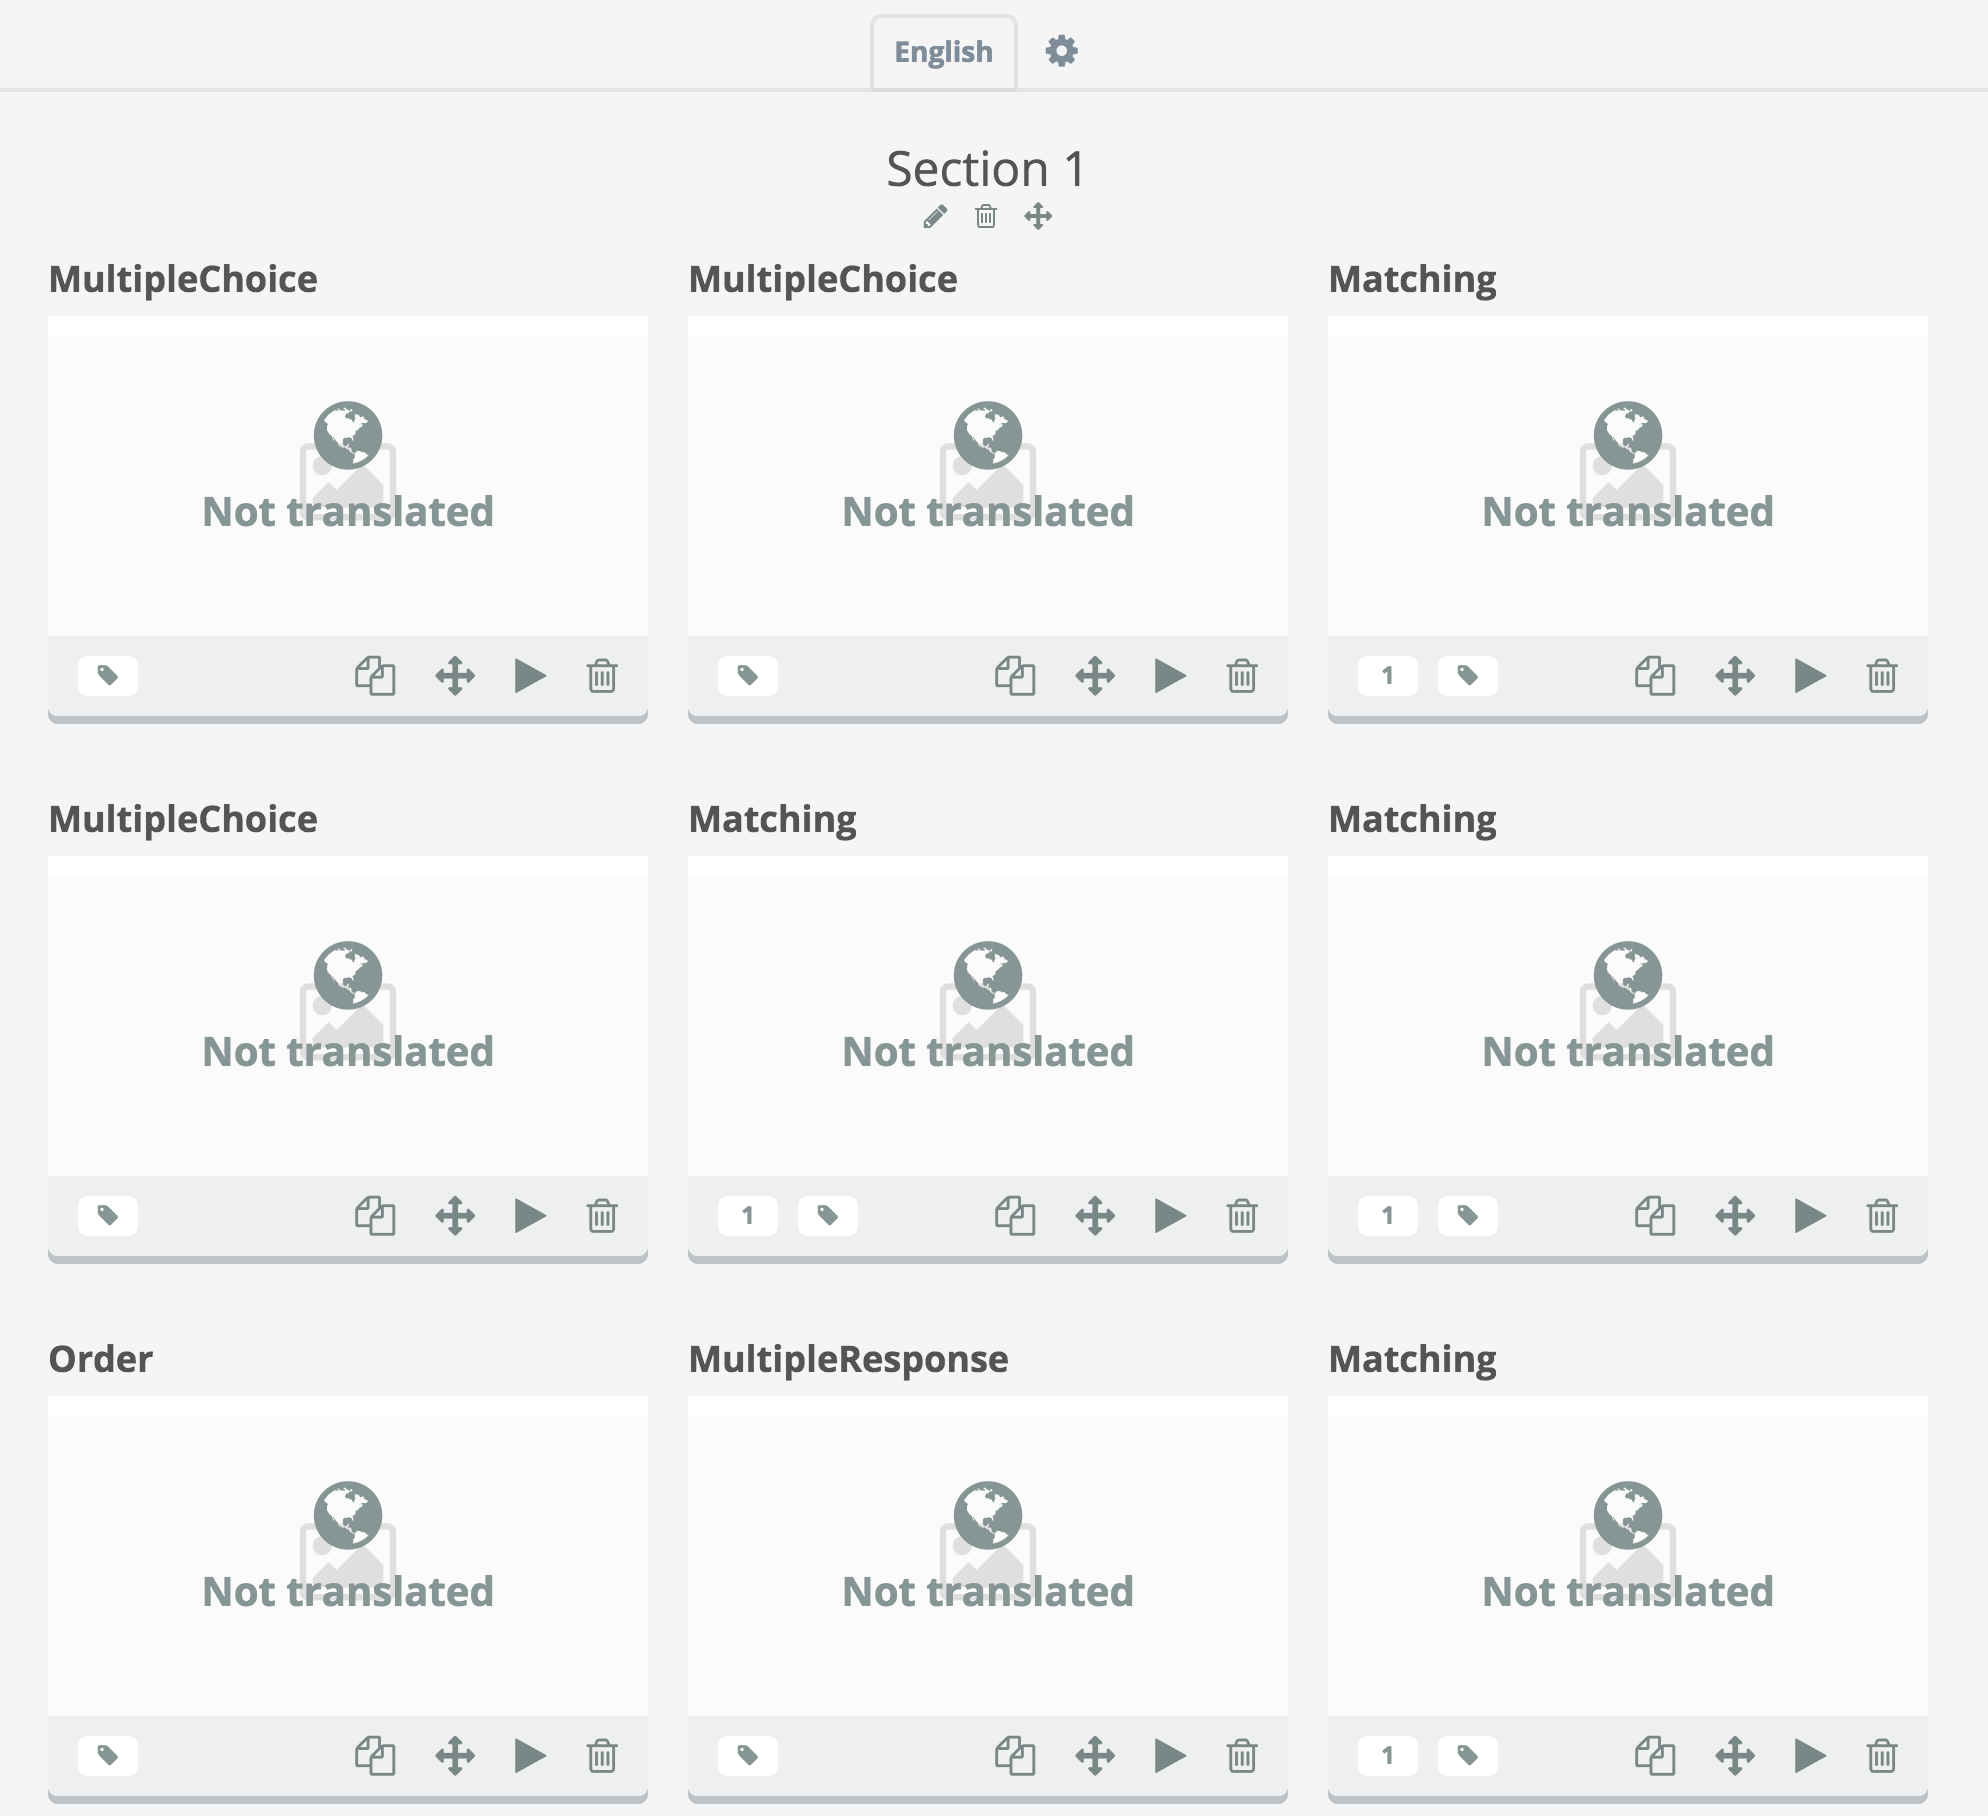
Task: Delete the MultipleResponse card
Action: [x=1242, y=1755]
